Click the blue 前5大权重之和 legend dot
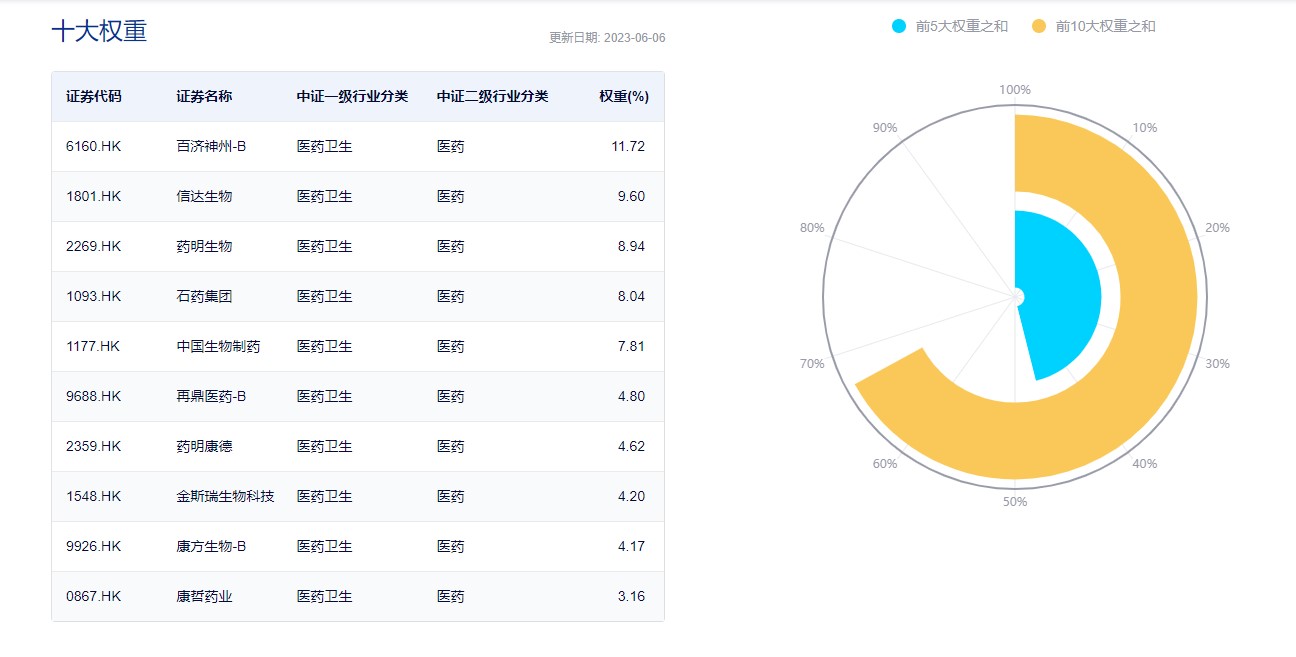 [899, 26]
